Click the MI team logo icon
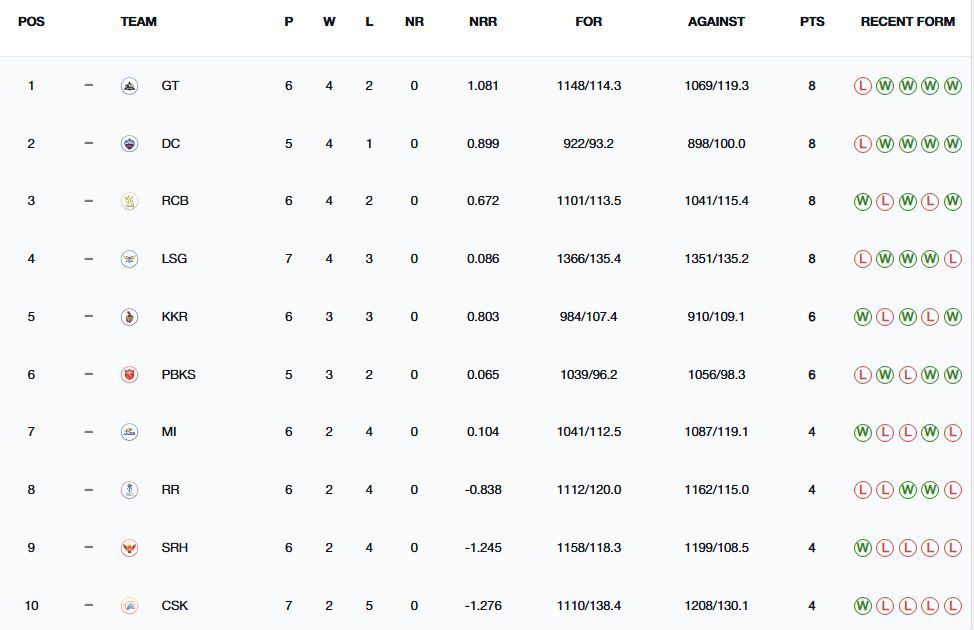This screenshot has width=974, height=630. [x=129, y=432]
